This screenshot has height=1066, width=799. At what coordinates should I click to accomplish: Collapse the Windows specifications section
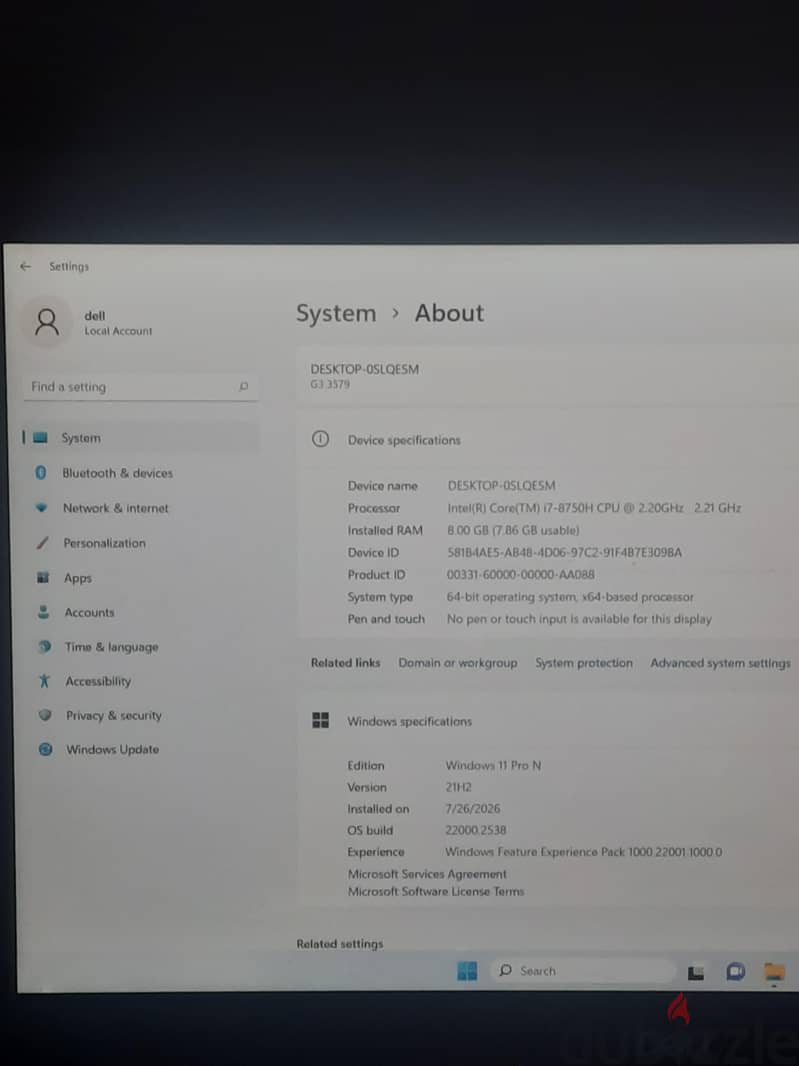tap(547, 721)
